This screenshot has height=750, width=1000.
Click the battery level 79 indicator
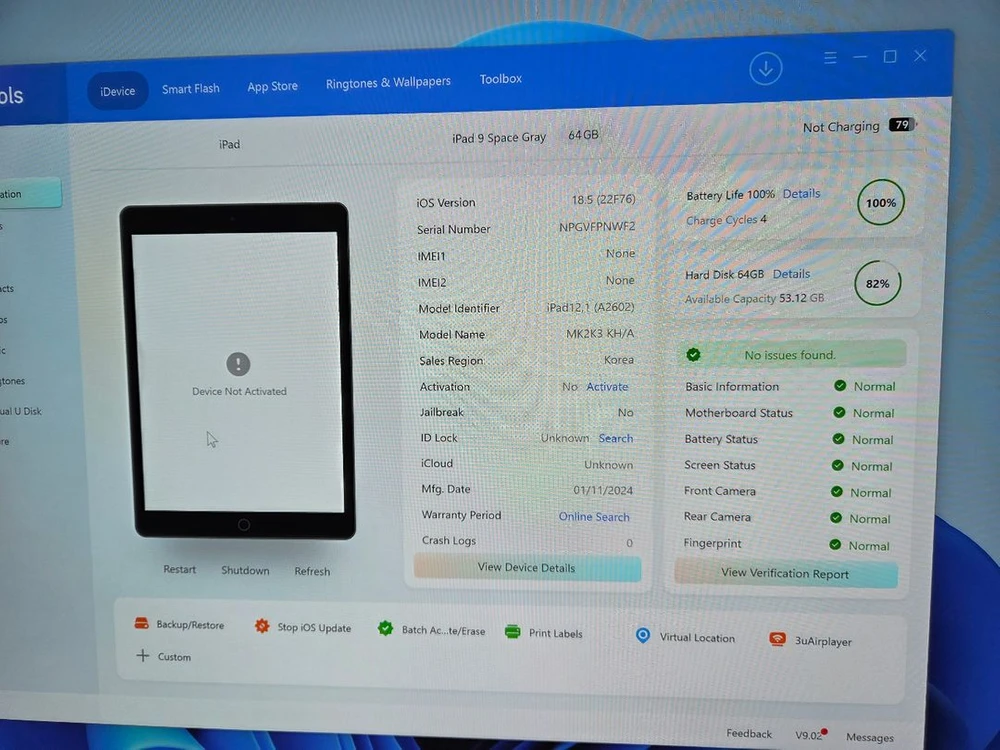[x=902, y=124]
